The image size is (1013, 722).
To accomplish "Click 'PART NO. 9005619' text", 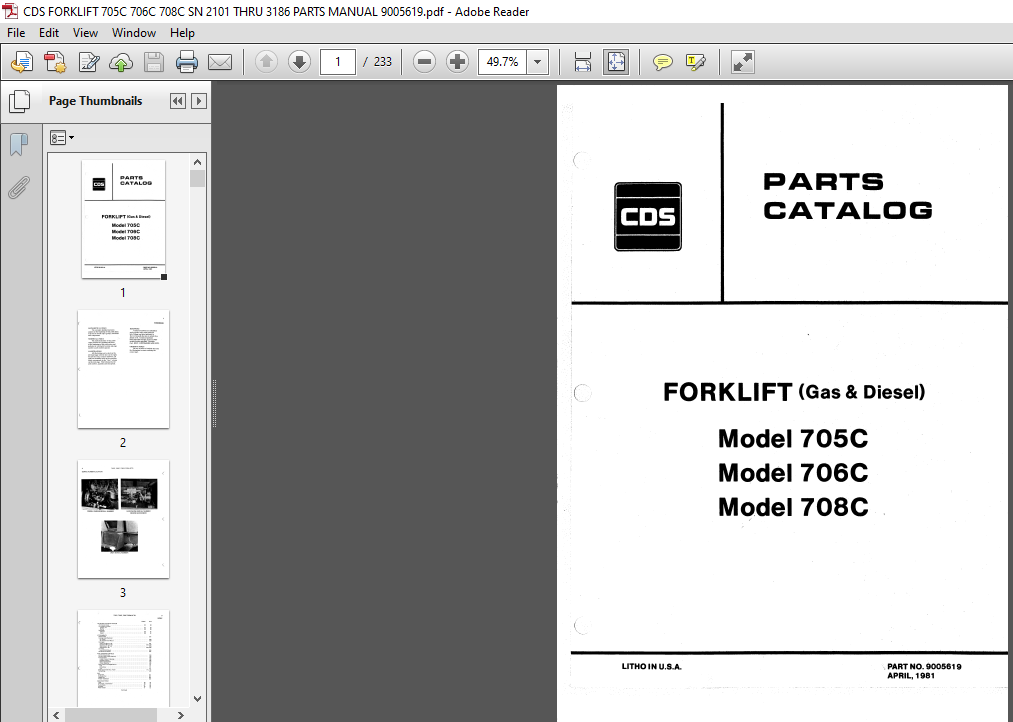I will pyautogui.click(x=924, y=666).
